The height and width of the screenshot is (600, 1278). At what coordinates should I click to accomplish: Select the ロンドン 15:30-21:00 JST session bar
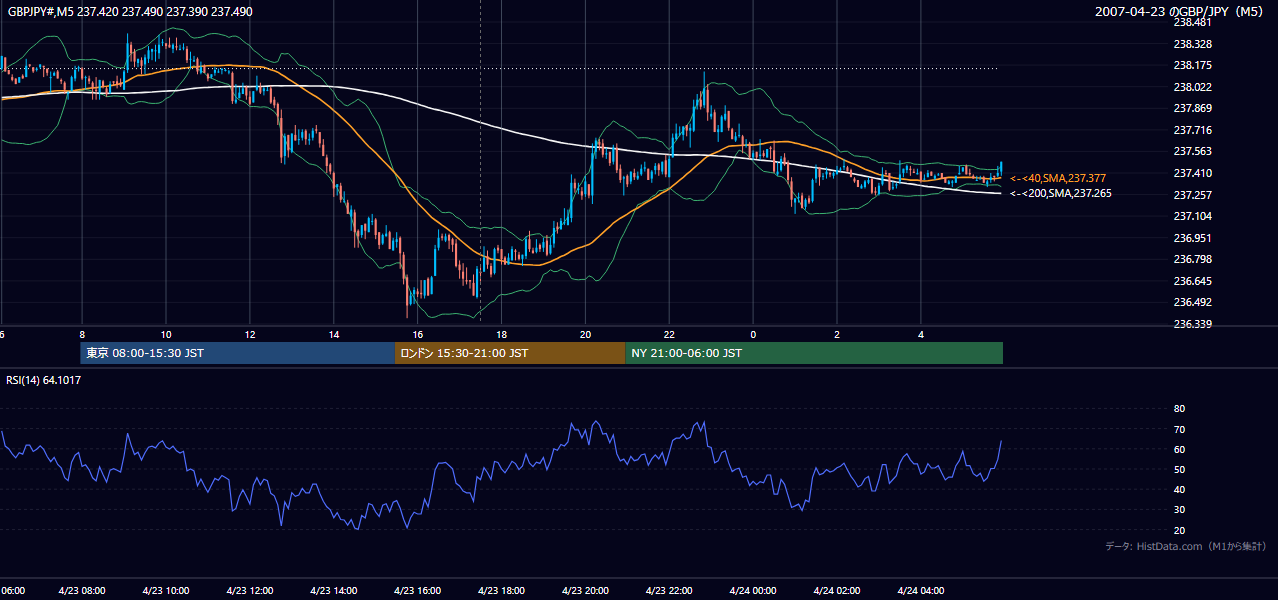point(510,353)
